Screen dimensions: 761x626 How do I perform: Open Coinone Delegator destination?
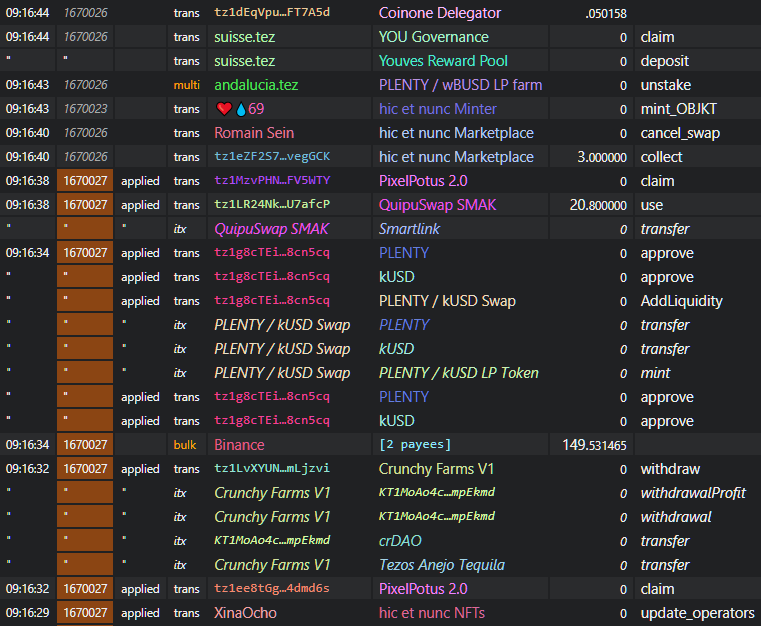point(439,13)
